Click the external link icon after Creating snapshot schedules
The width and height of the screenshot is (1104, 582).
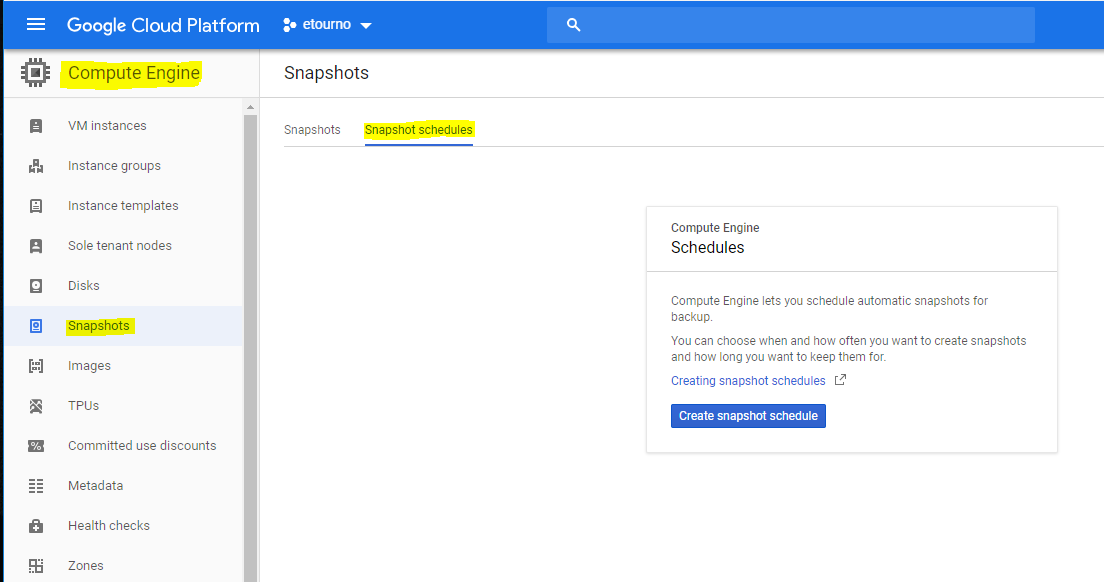[840, 380]
